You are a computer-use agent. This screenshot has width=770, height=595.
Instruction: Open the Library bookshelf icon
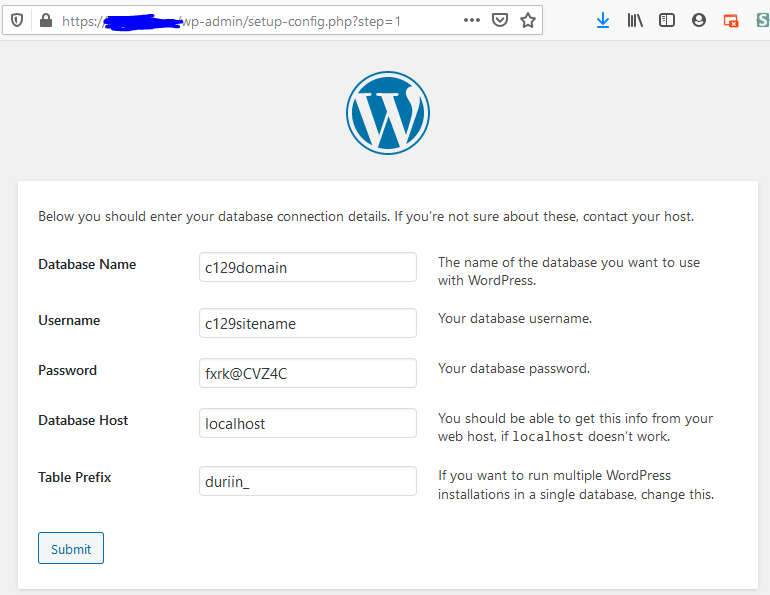coord(635,20)
